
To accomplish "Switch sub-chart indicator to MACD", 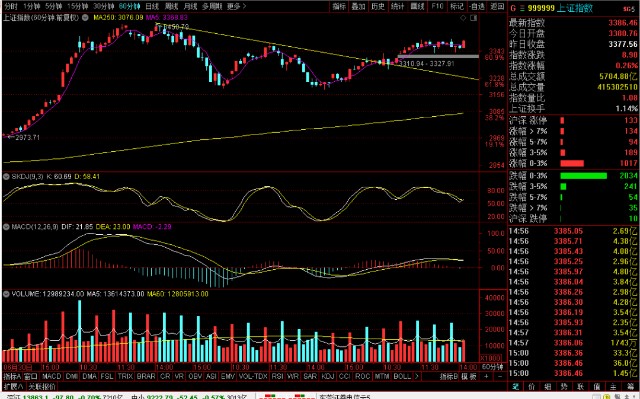I will pos(51,376).
